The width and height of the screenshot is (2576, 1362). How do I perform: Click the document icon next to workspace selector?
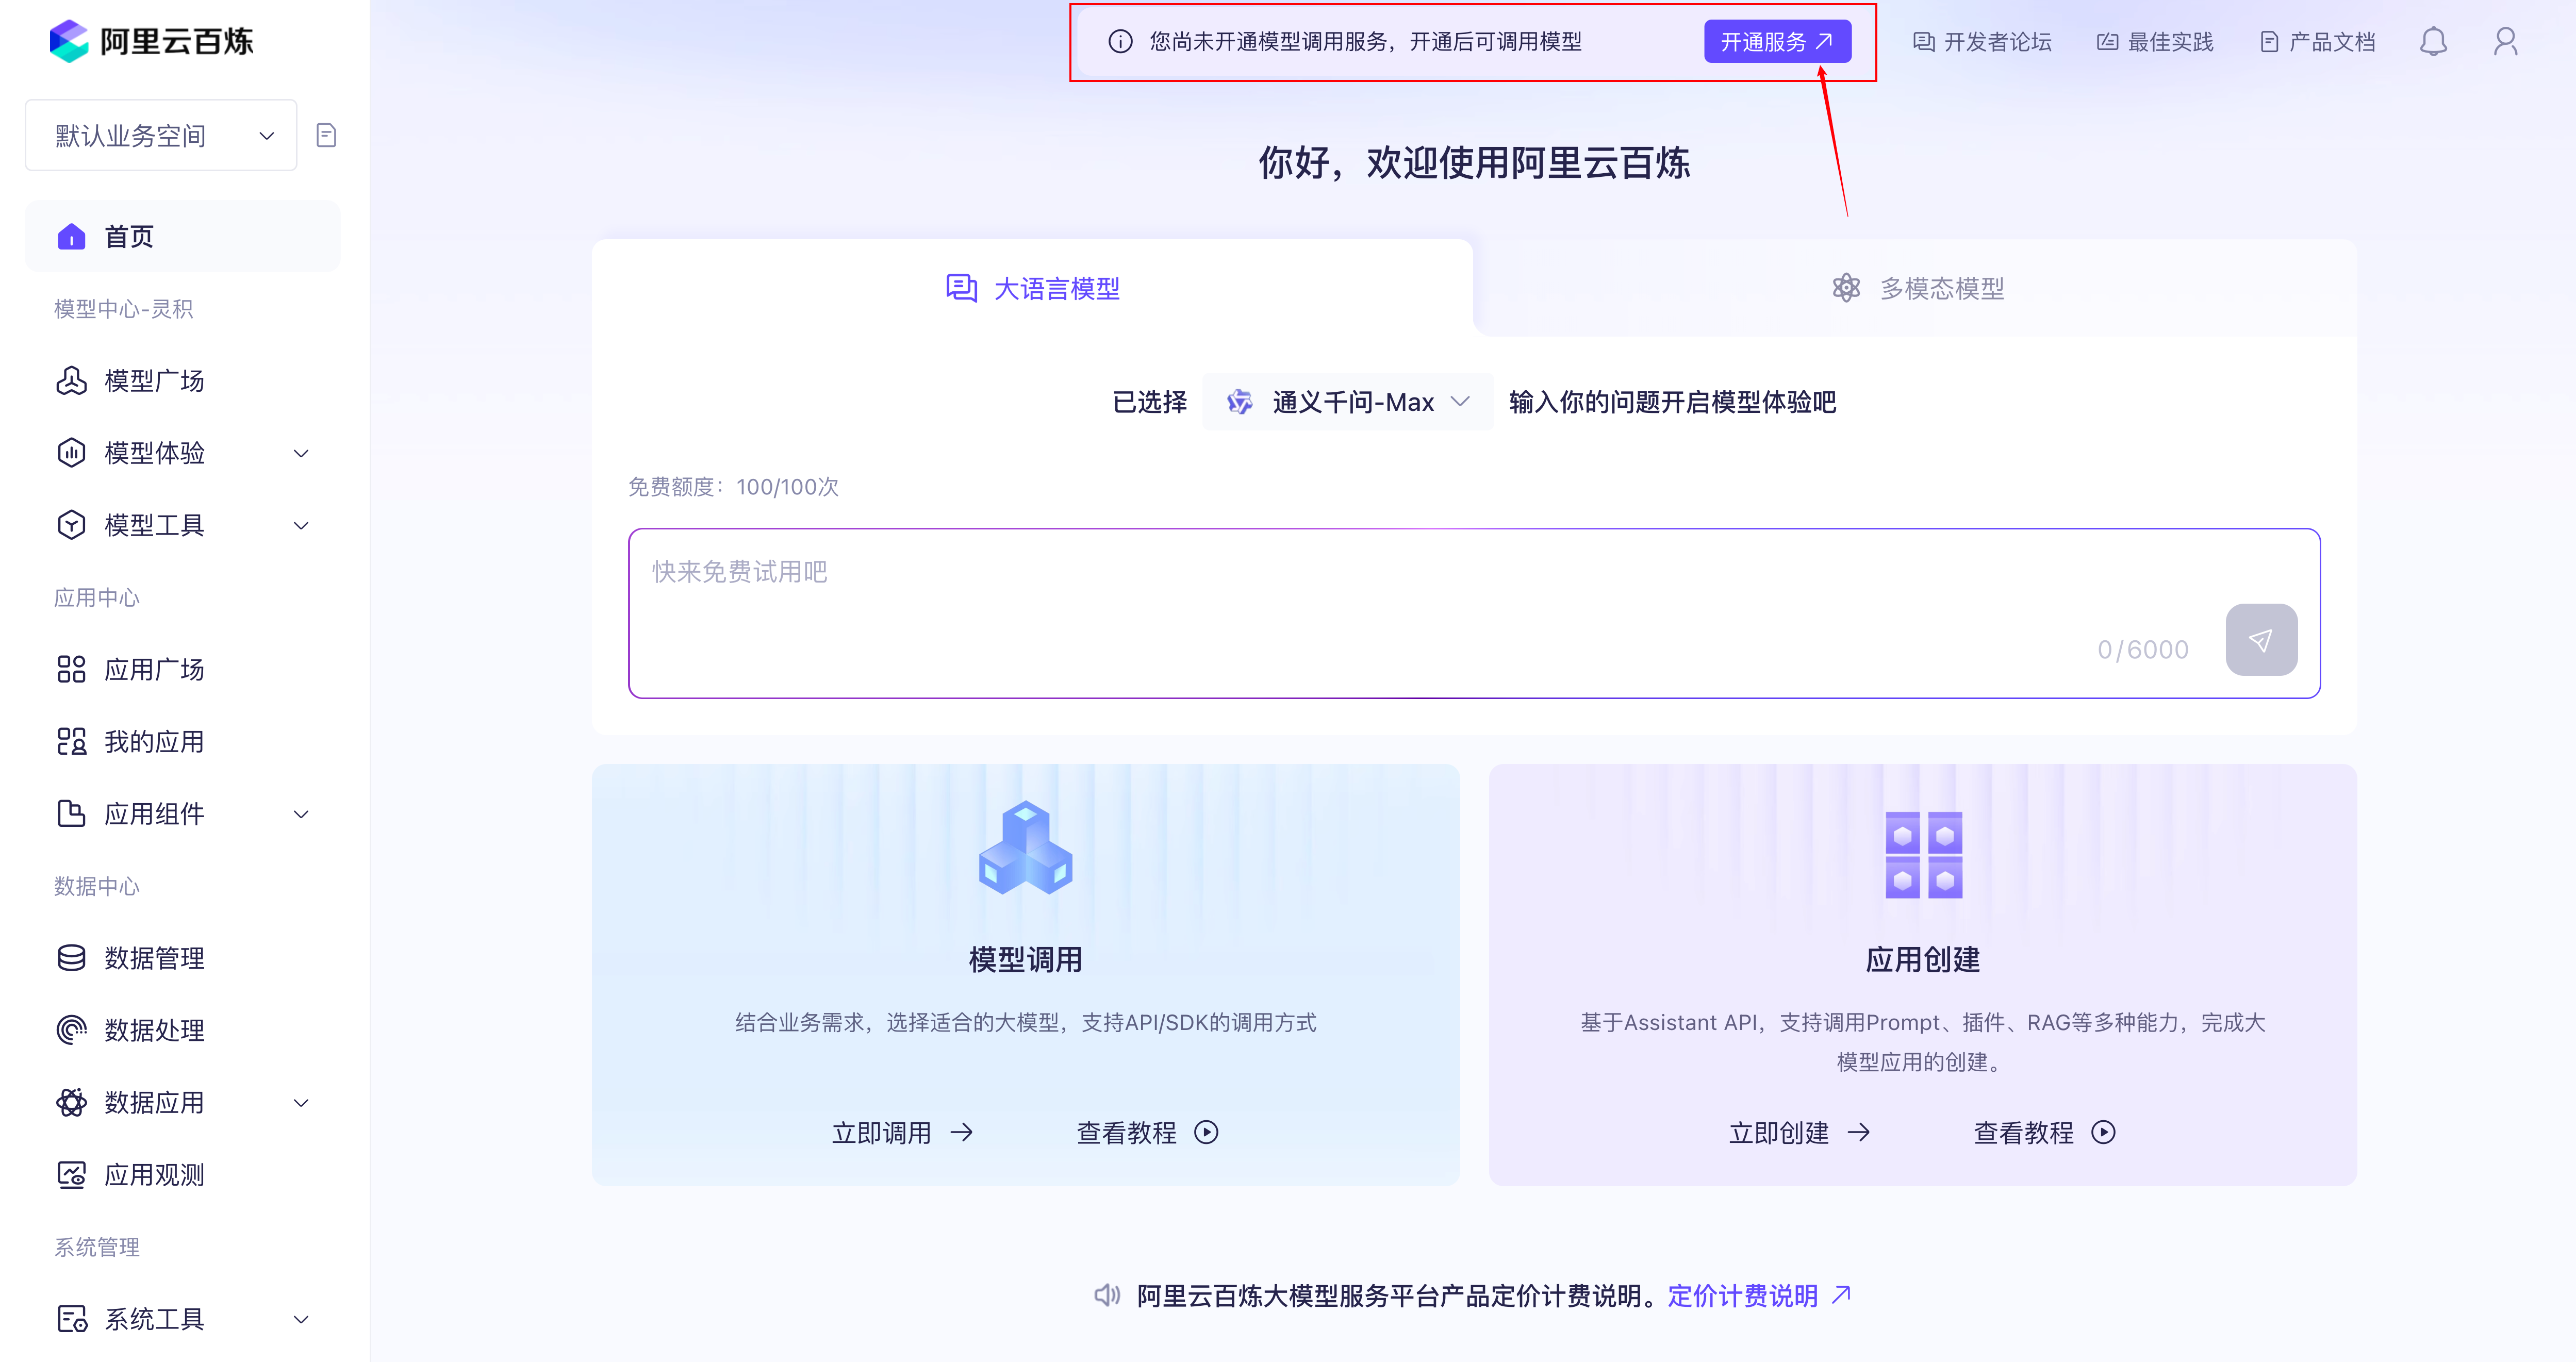click(325, 134)
